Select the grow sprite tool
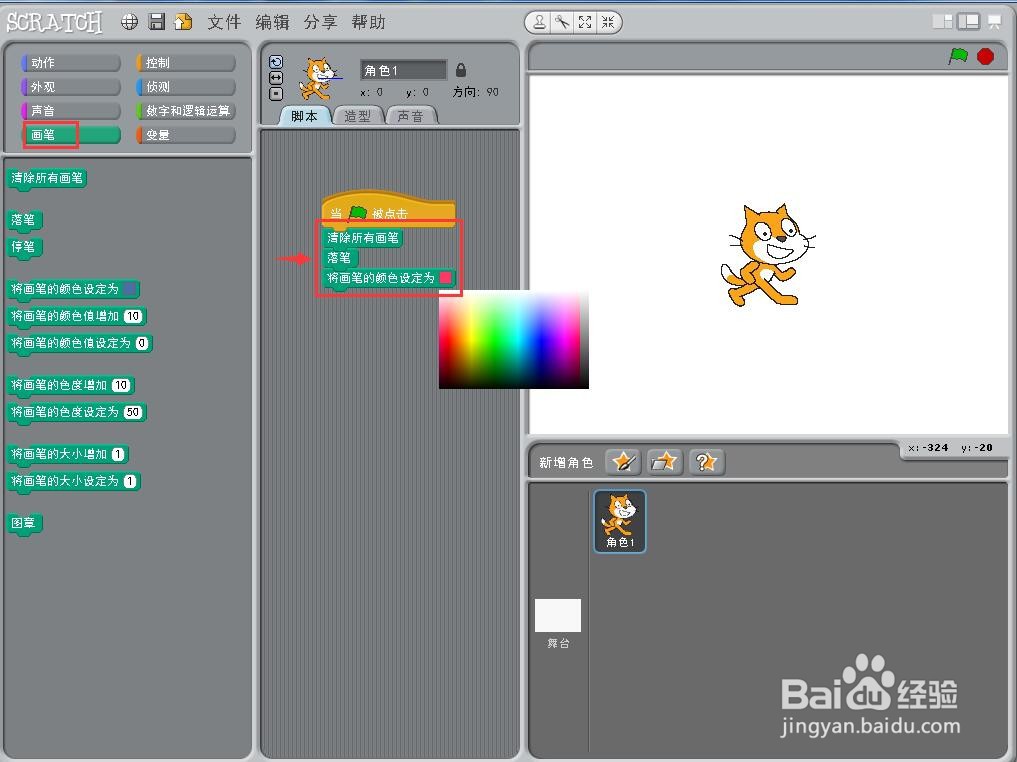Screen dimensions: 1017x762 coord(584,21)
